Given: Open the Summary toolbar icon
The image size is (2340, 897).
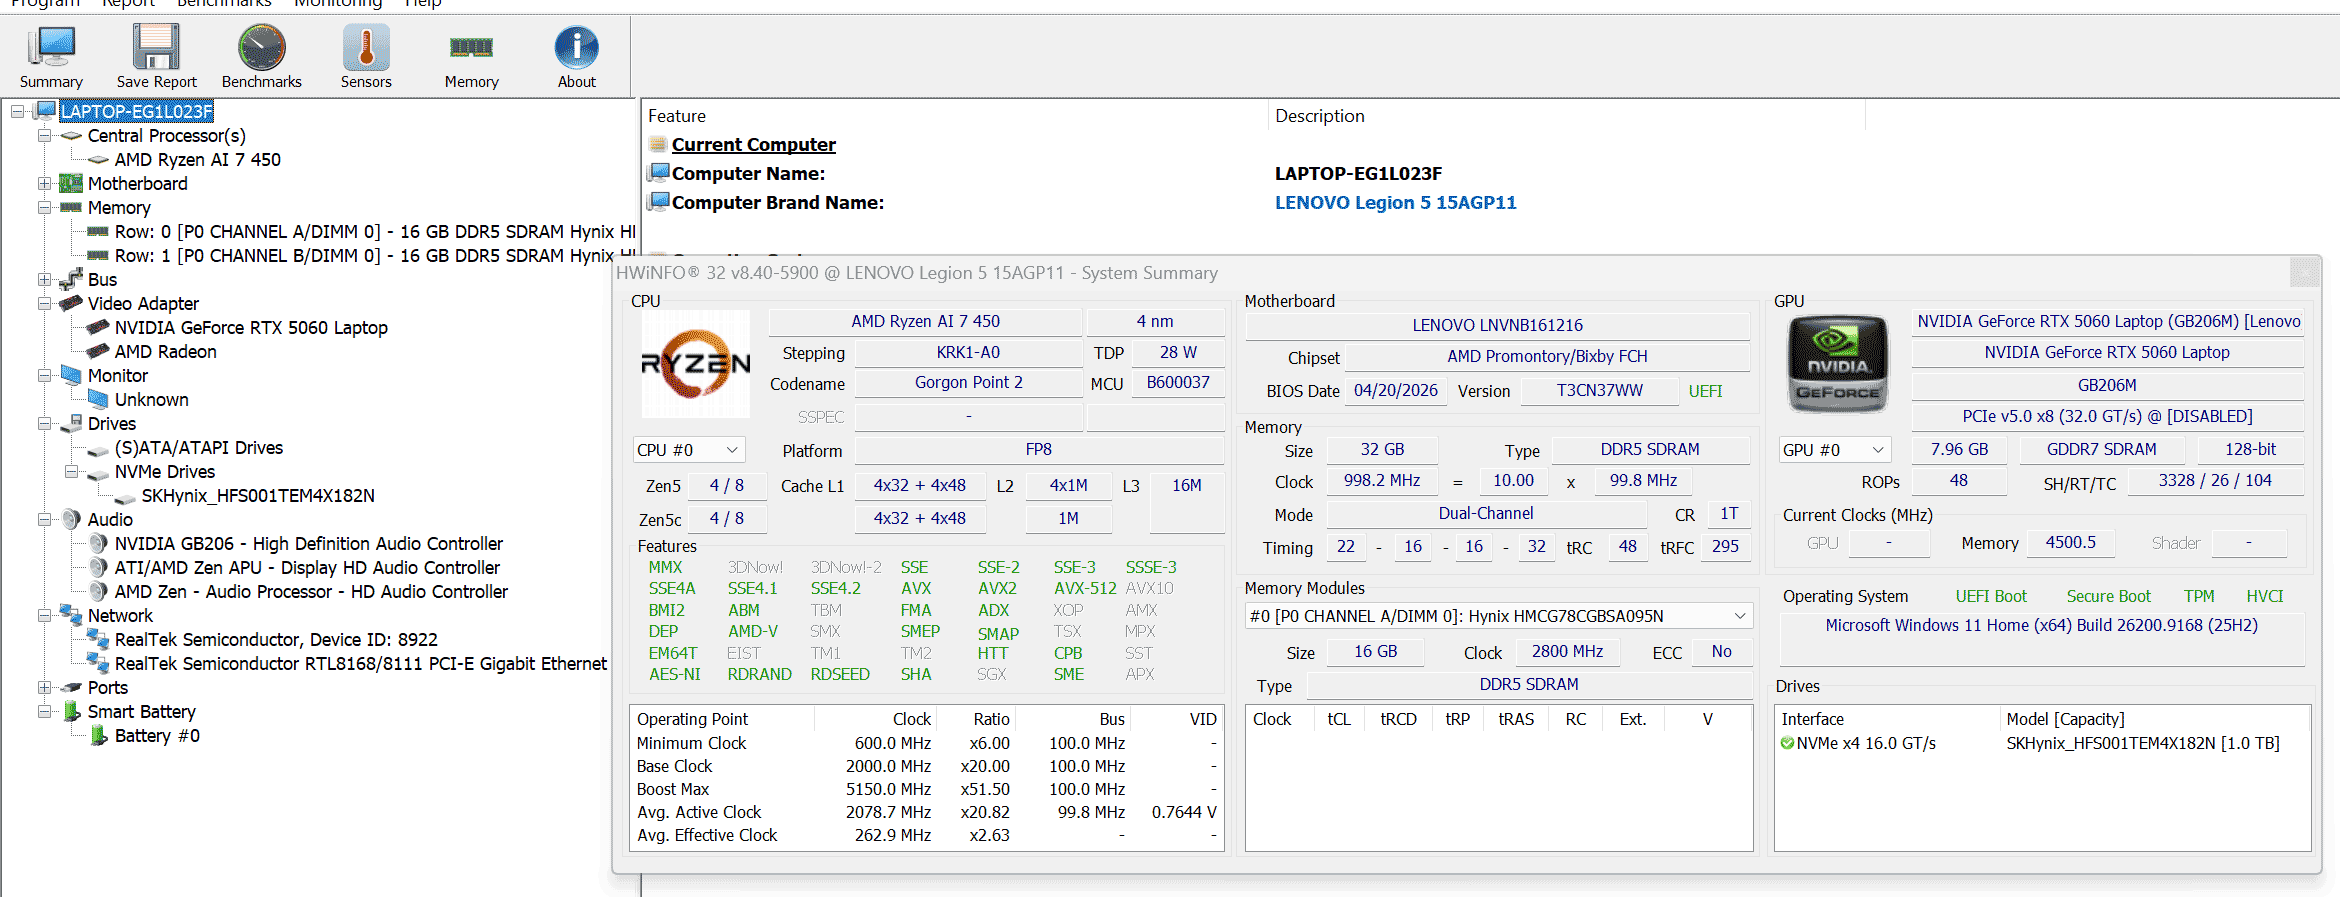Looking at the screenshot, I should [x=51, y=47].
